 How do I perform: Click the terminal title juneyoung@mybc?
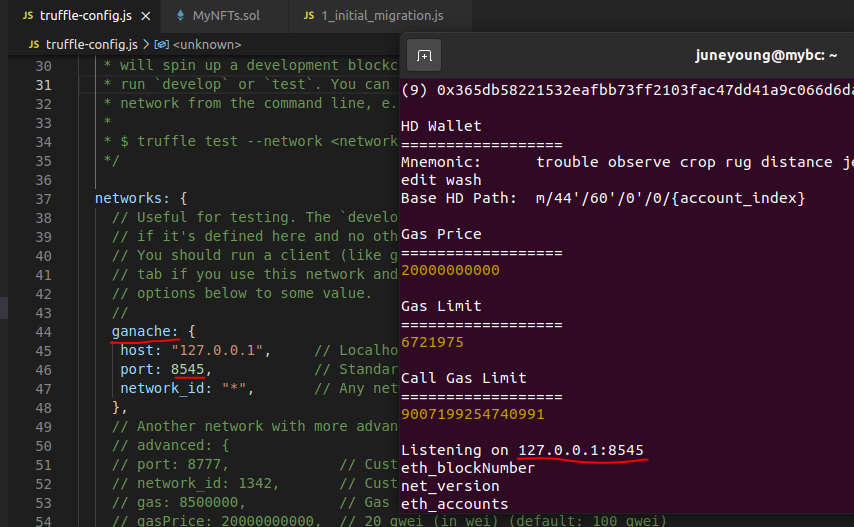tap(766, 55)
